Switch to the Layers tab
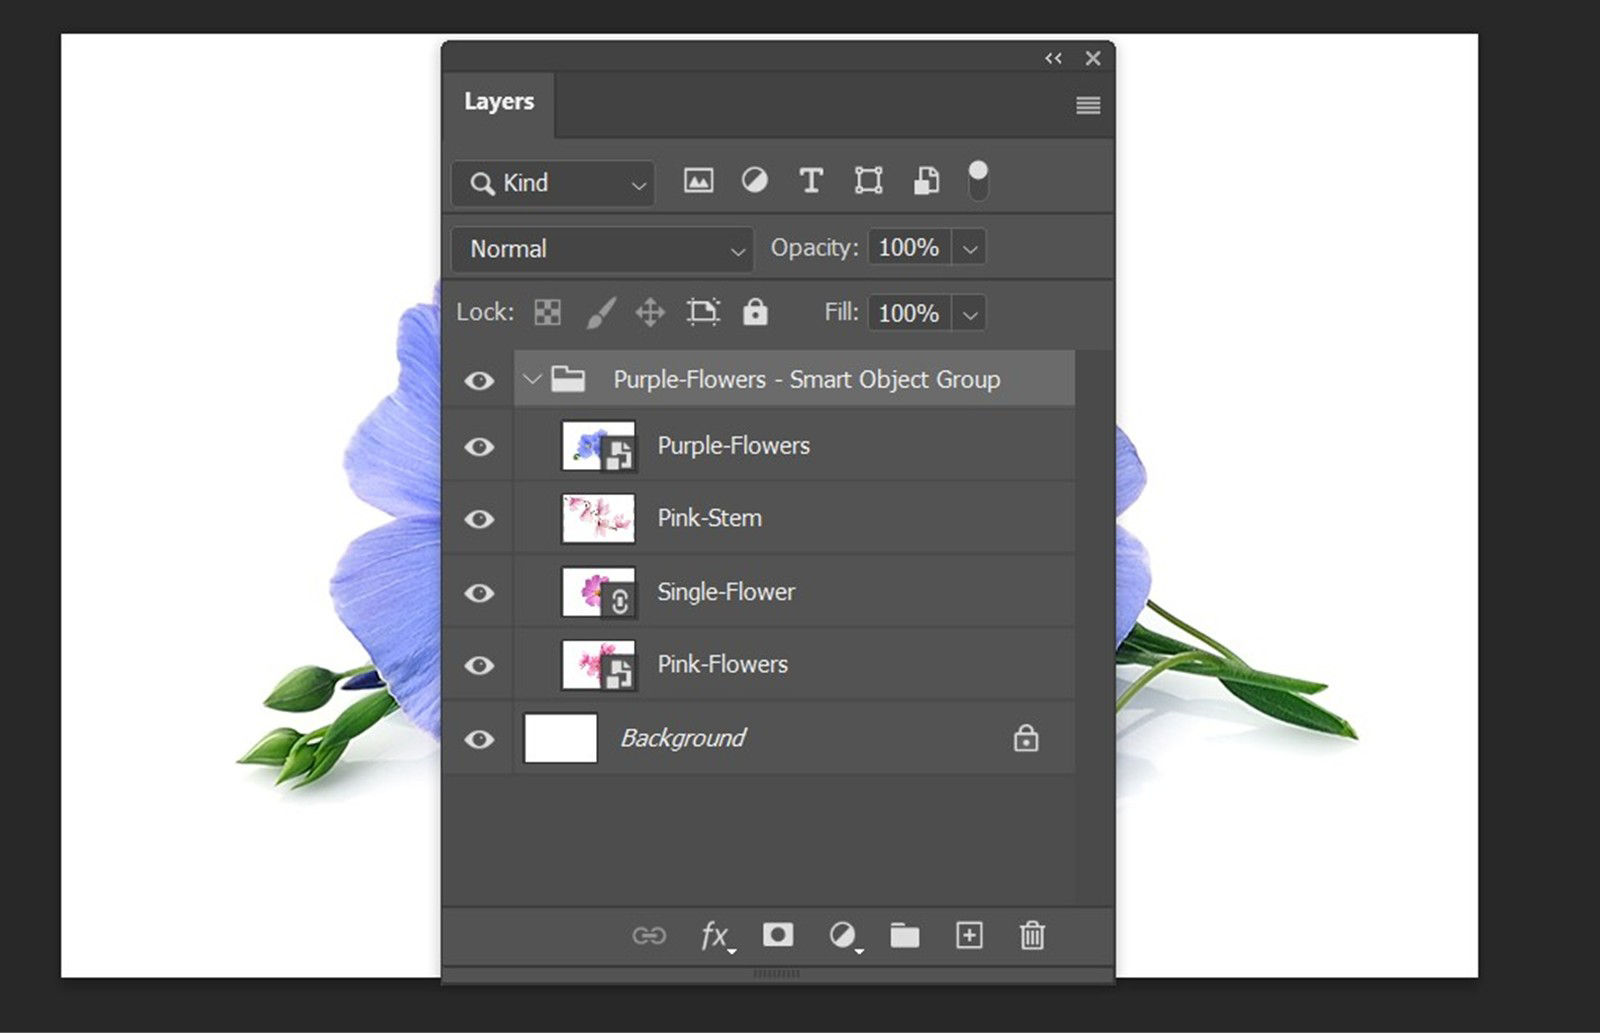This screenshot has height=1033, width=1600. [x=497, y=101]
